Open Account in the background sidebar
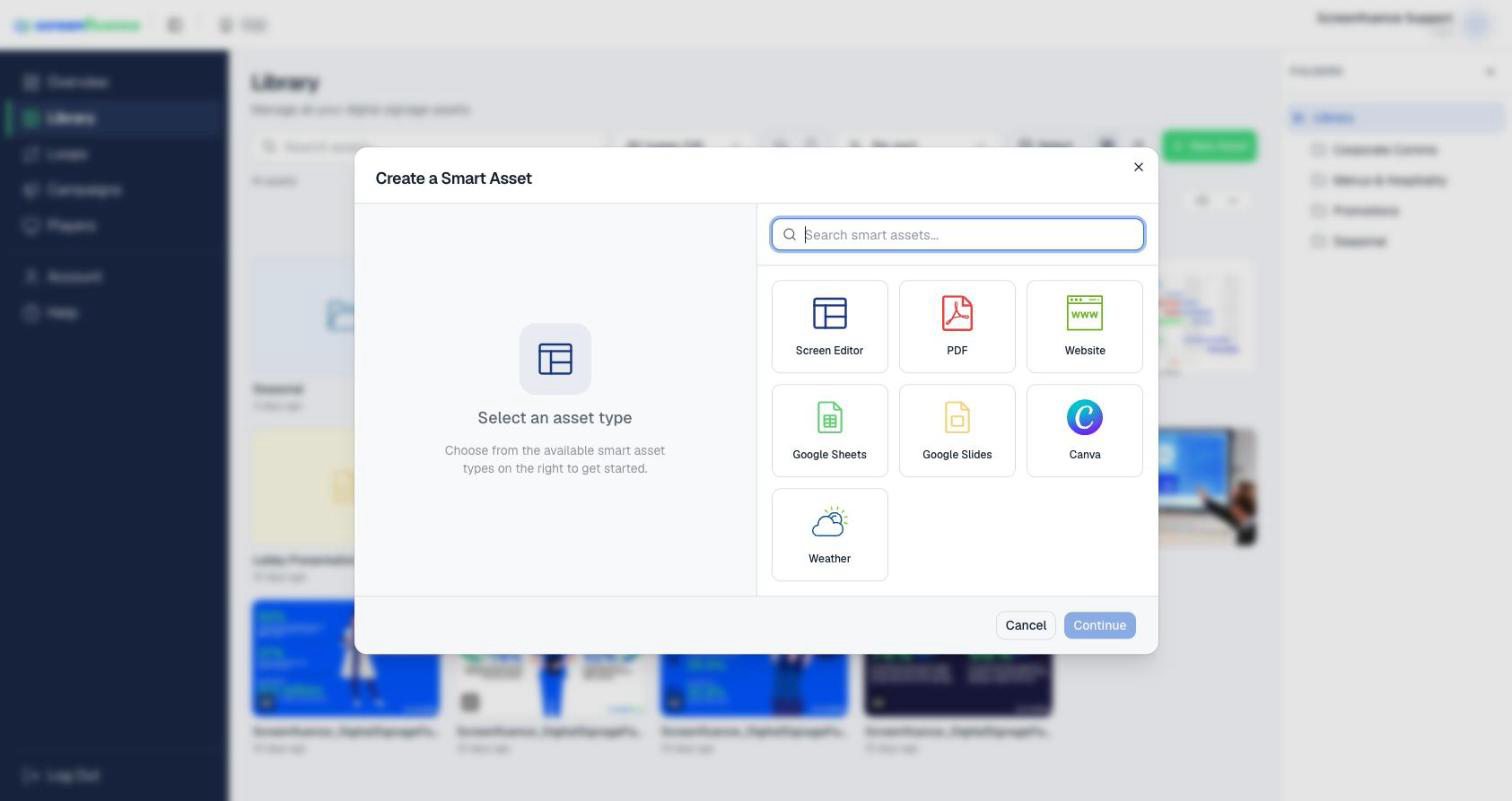The height and width of the screenshot is (801, 1512). coord(114,277)
